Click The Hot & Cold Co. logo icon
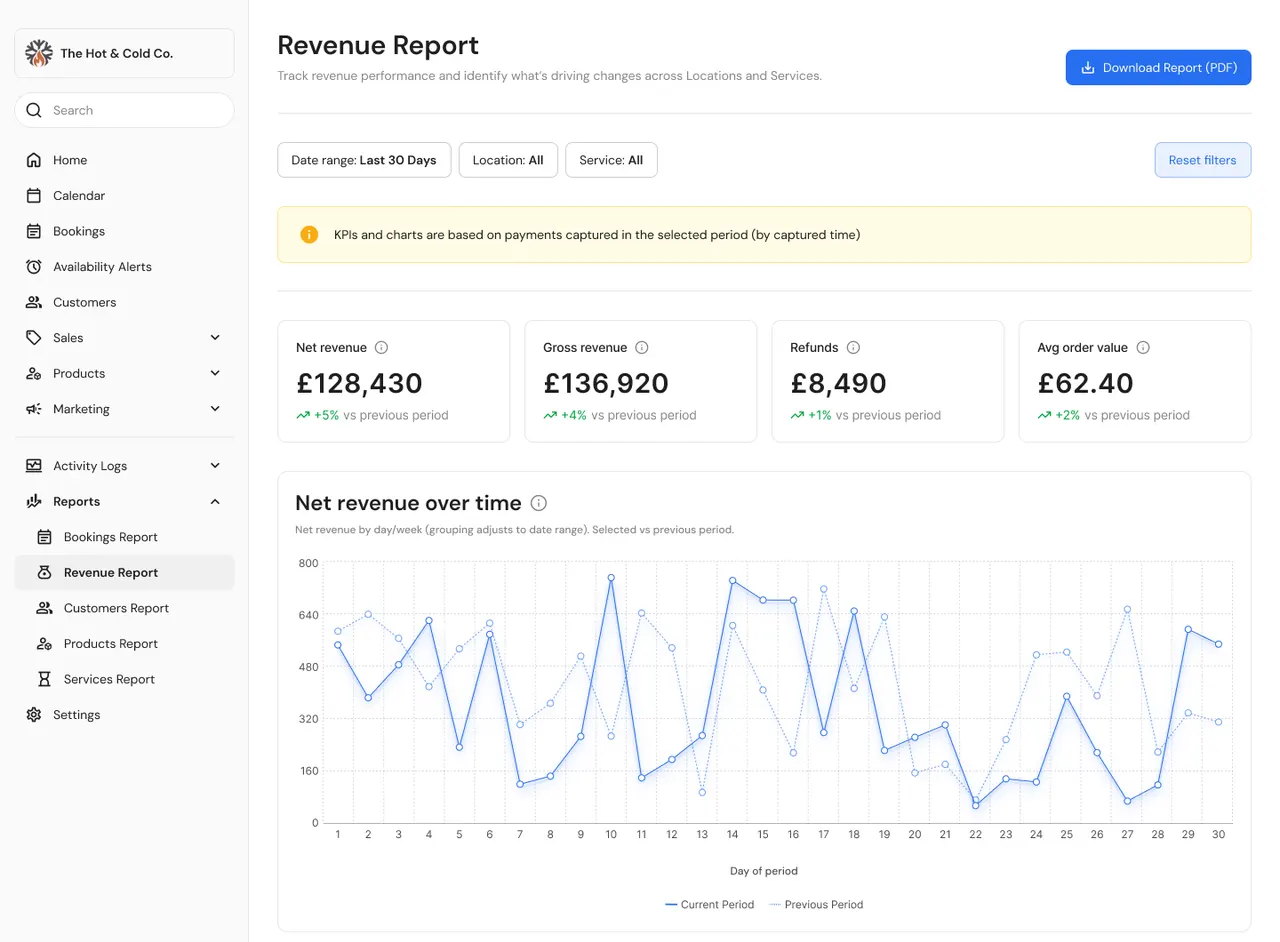 [38, 53]
